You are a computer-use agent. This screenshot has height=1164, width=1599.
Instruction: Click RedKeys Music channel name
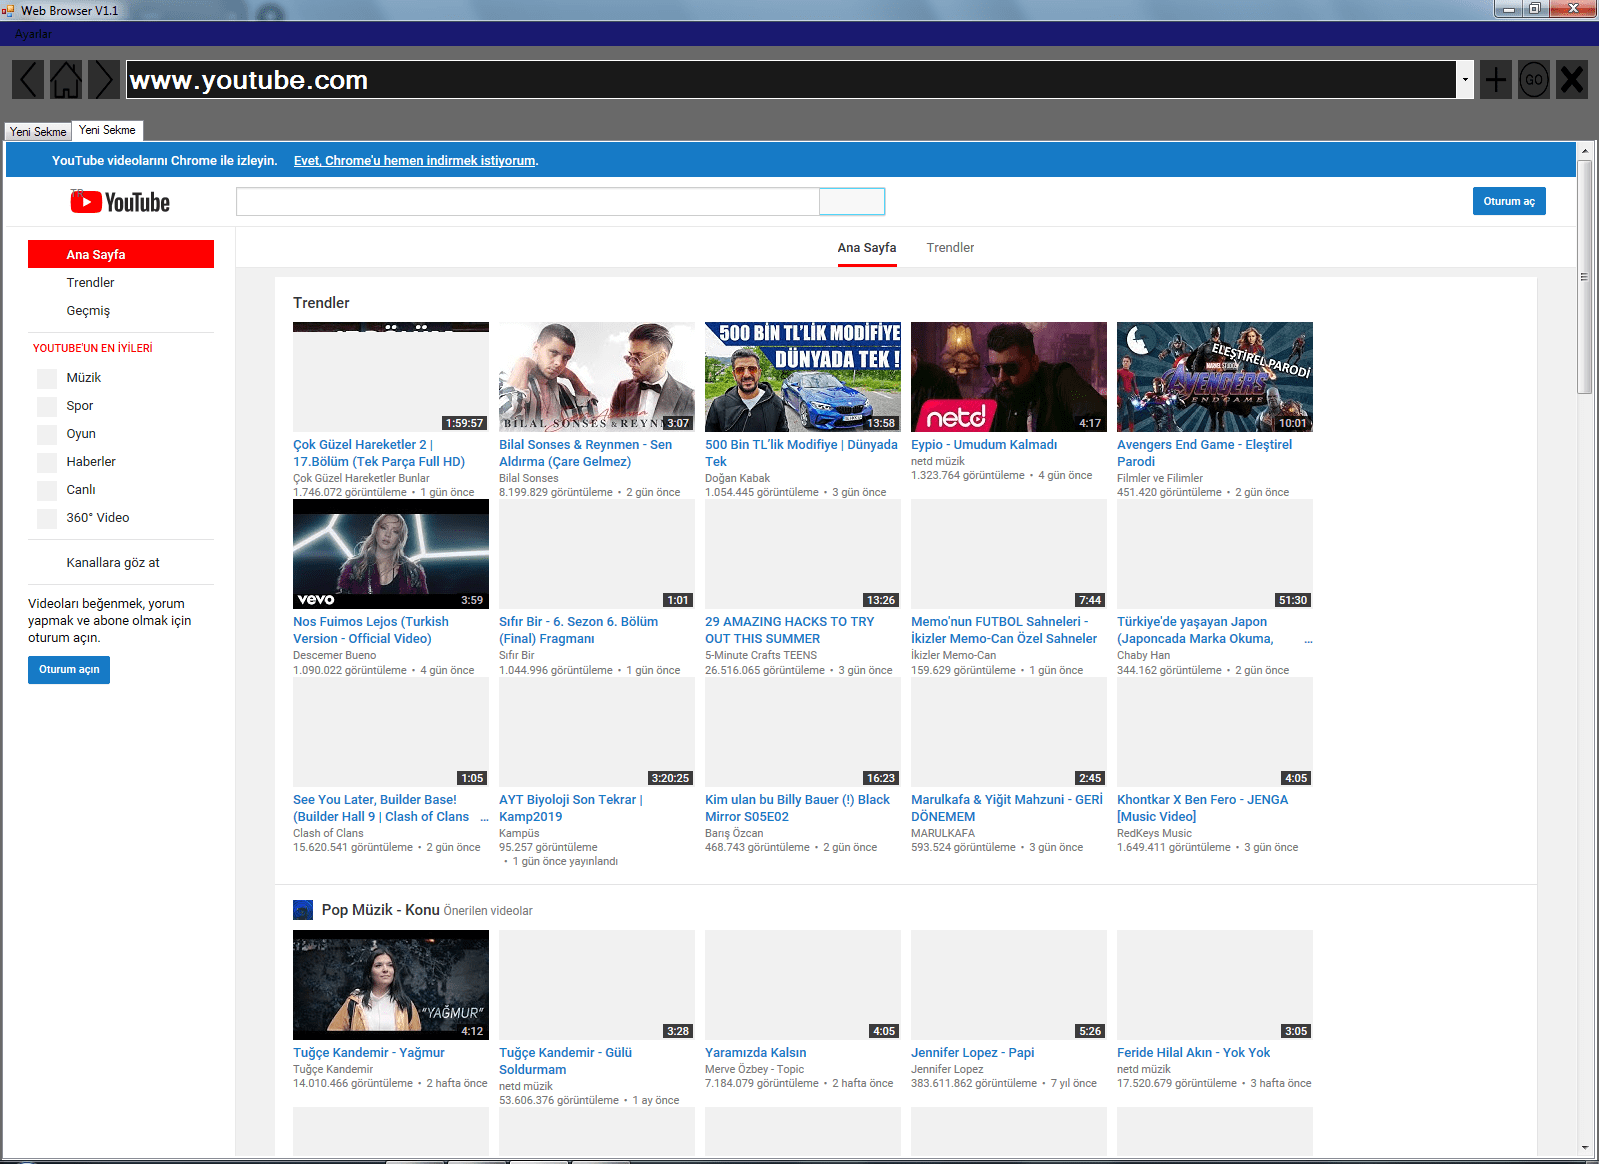click(x=1154, y=833)
